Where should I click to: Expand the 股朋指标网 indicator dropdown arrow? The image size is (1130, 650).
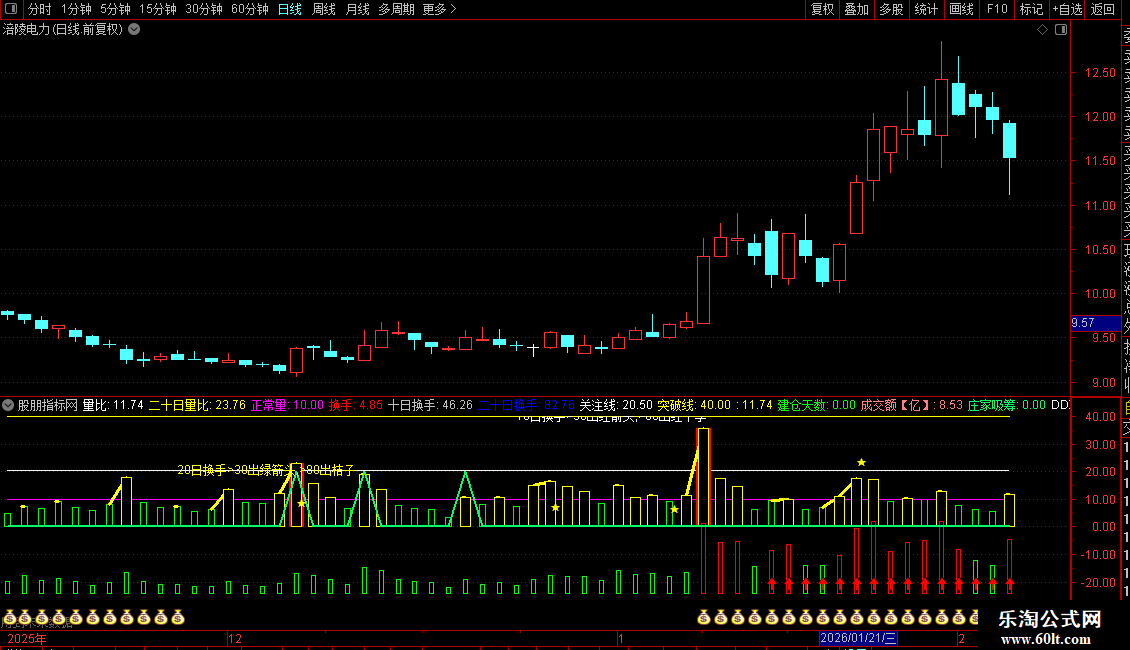tap(8, 405)
